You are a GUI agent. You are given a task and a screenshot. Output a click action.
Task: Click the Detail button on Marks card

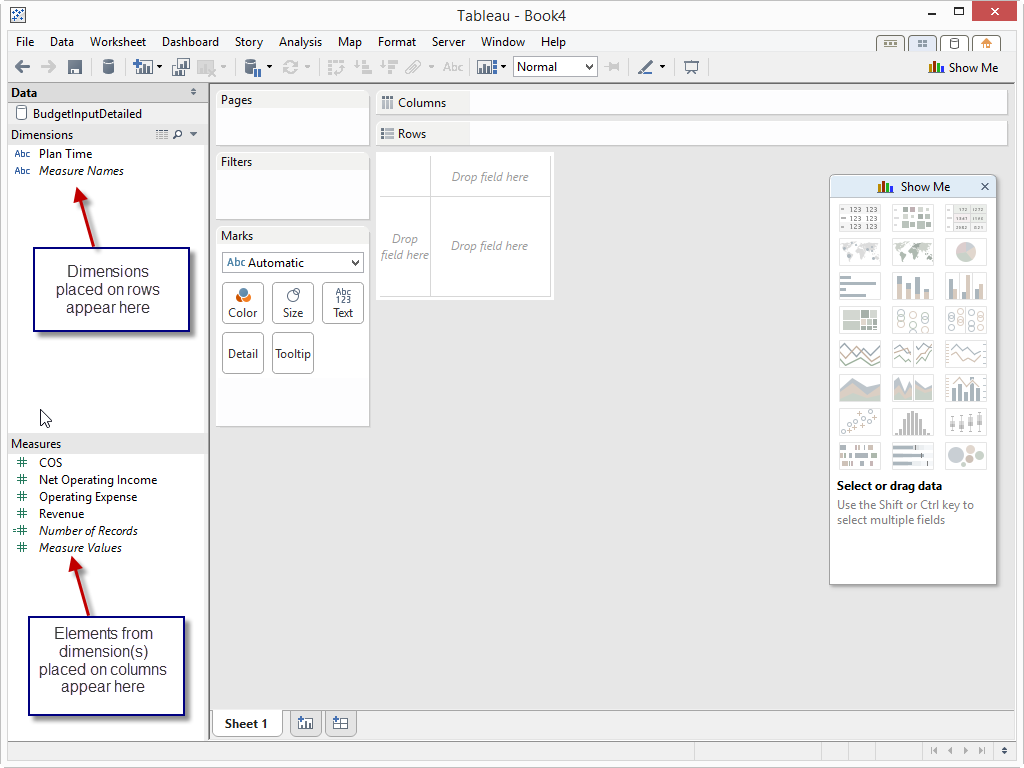[243, 353]
